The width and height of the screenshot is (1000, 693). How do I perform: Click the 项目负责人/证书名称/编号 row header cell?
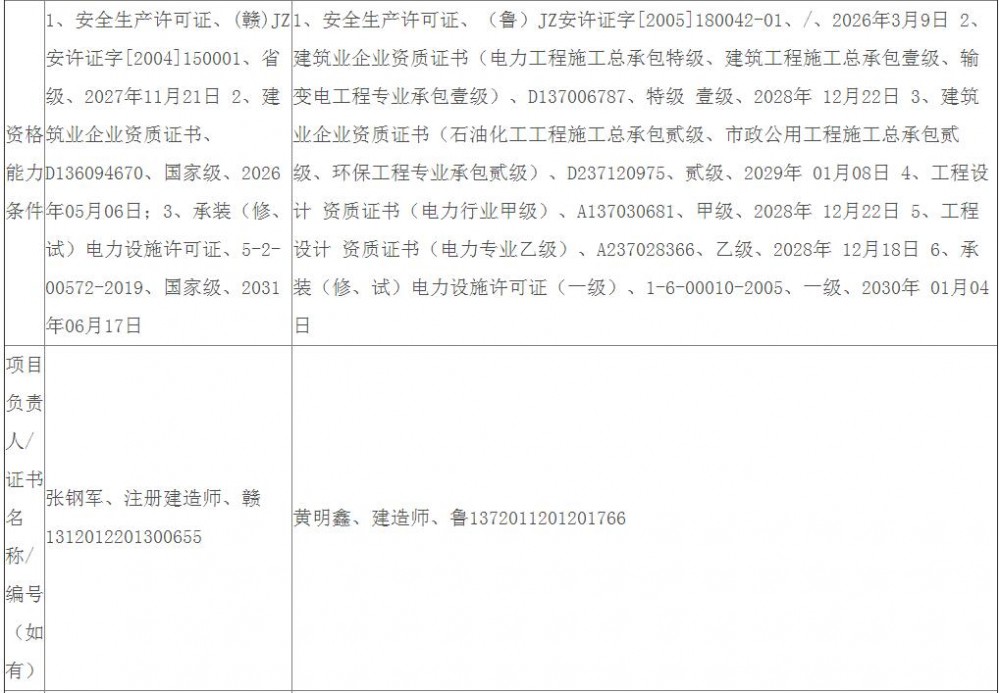(x=22, y=517)
